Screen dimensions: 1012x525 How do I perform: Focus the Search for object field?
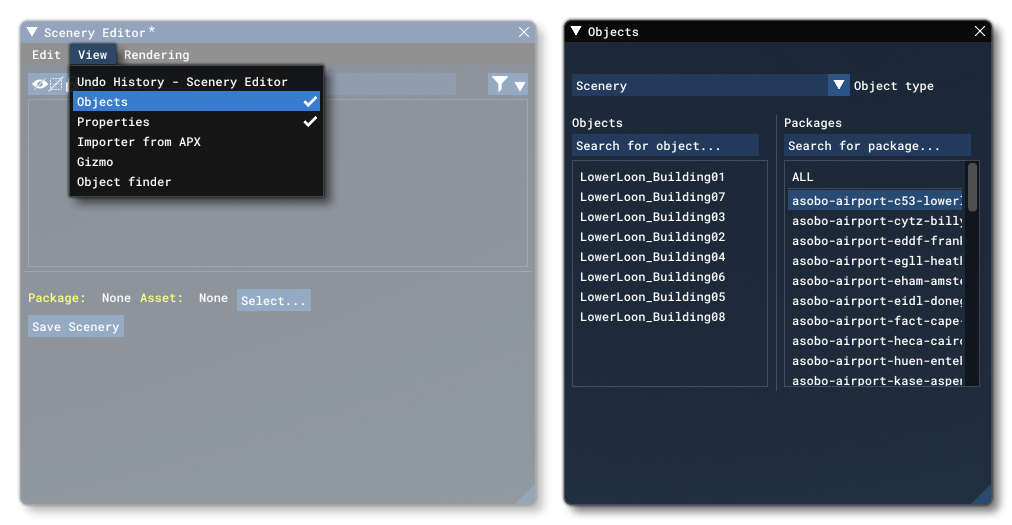tap(665, 145)
